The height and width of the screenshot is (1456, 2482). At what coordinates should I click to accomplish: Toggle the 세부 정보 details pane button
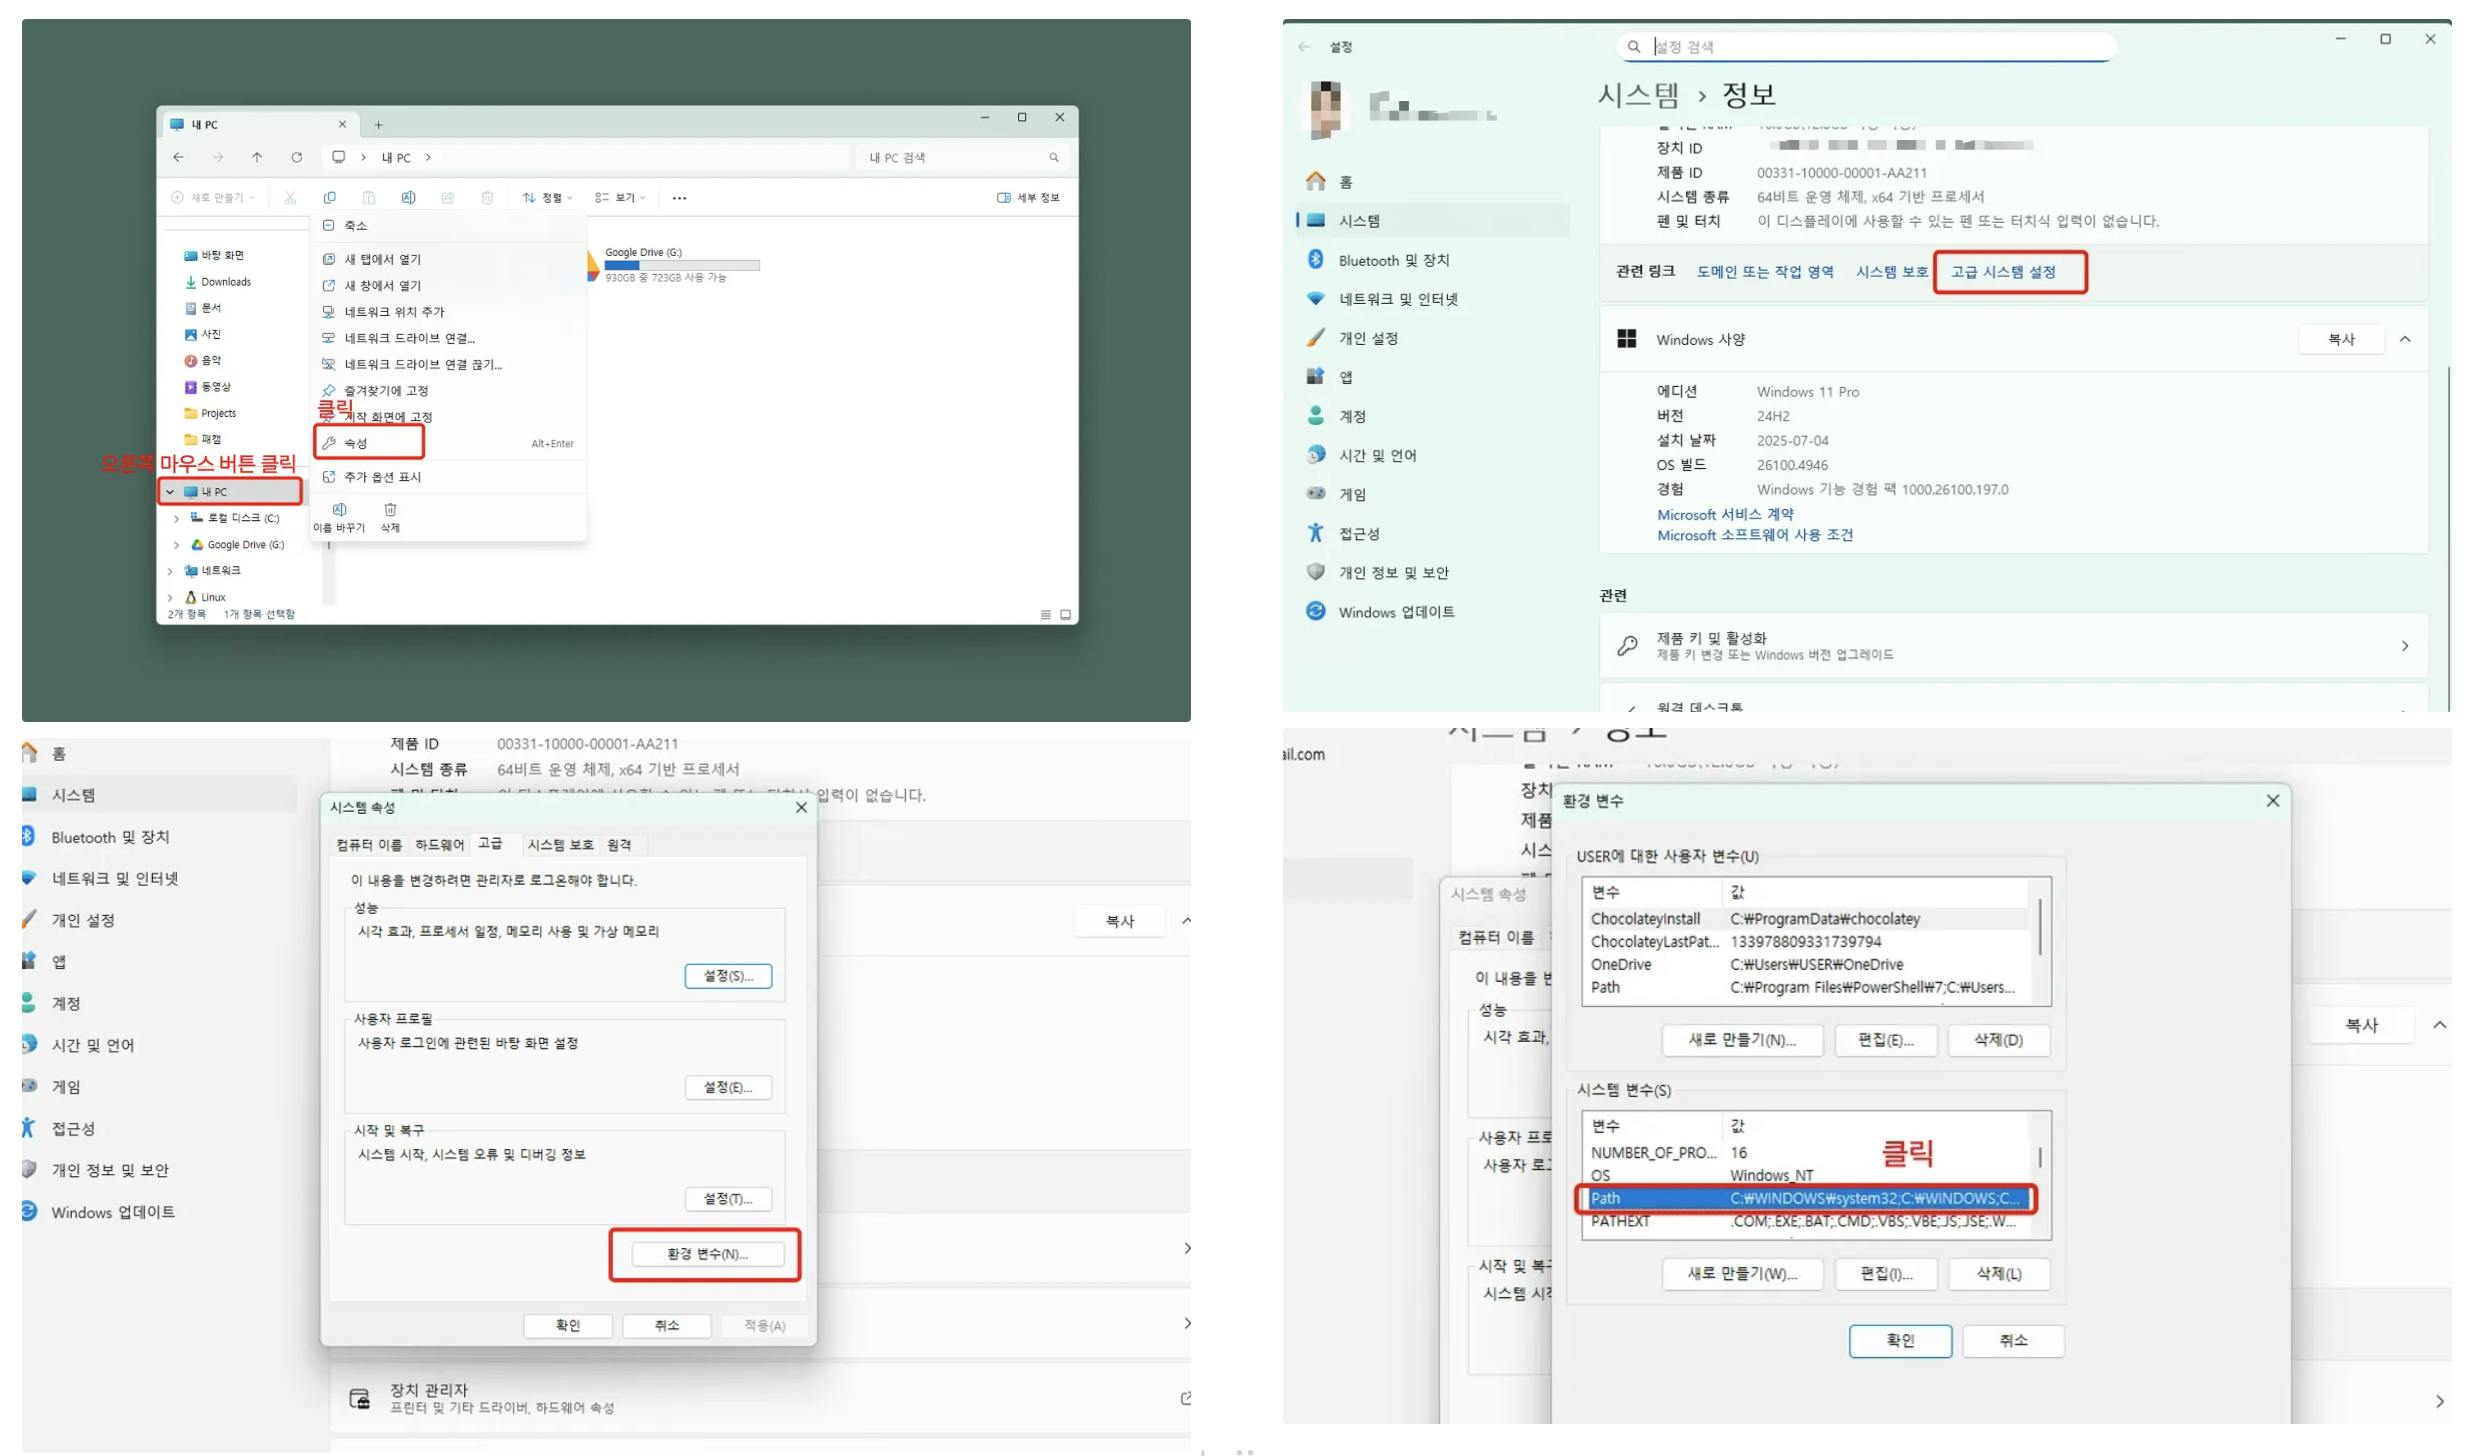pyautogui.click(x=1028, y=197)
